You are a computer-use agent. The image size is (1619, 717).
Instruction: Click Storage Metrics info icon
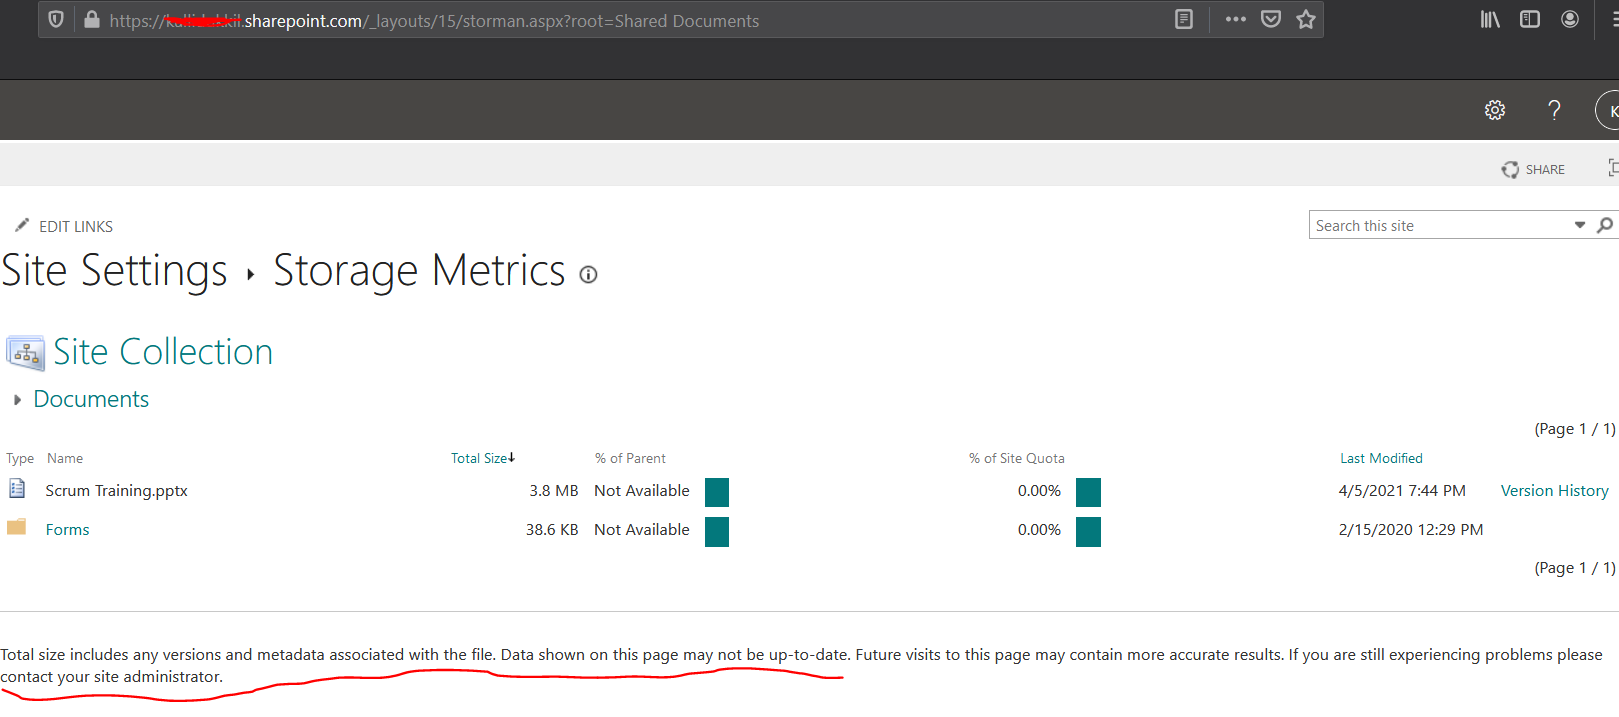pos(589,275)
